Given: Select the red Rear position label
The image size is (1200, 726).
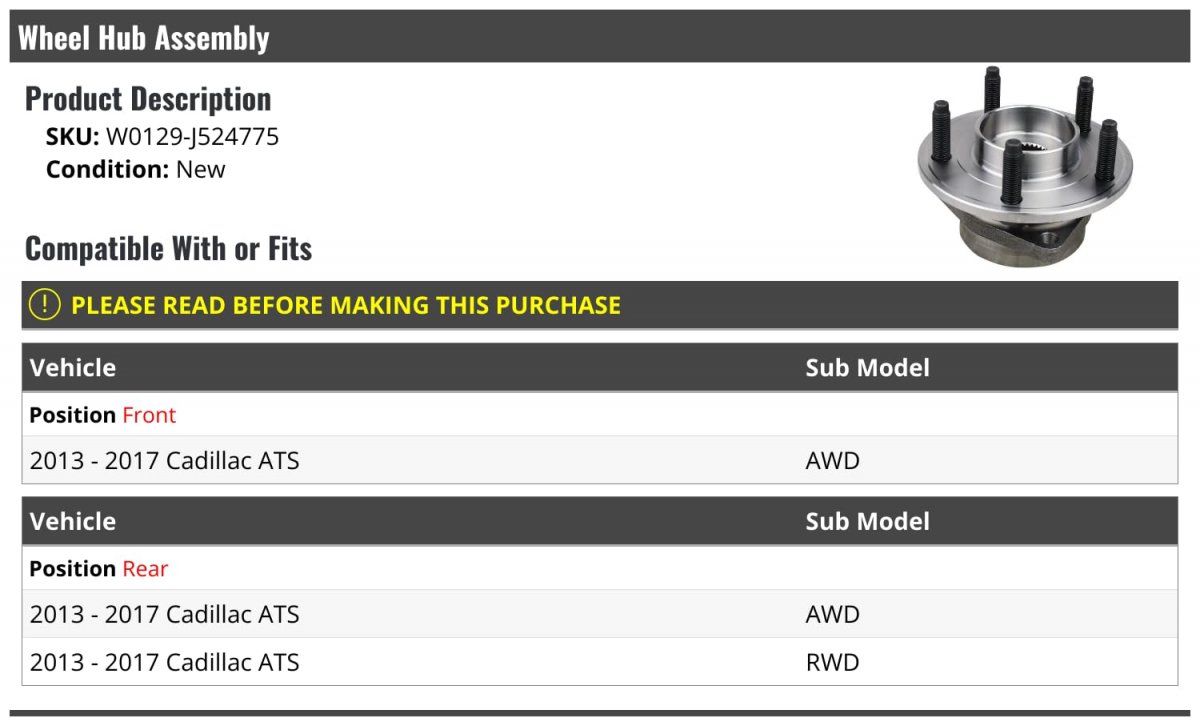Looking at the screenshot, I should click(x=145, y=568).
